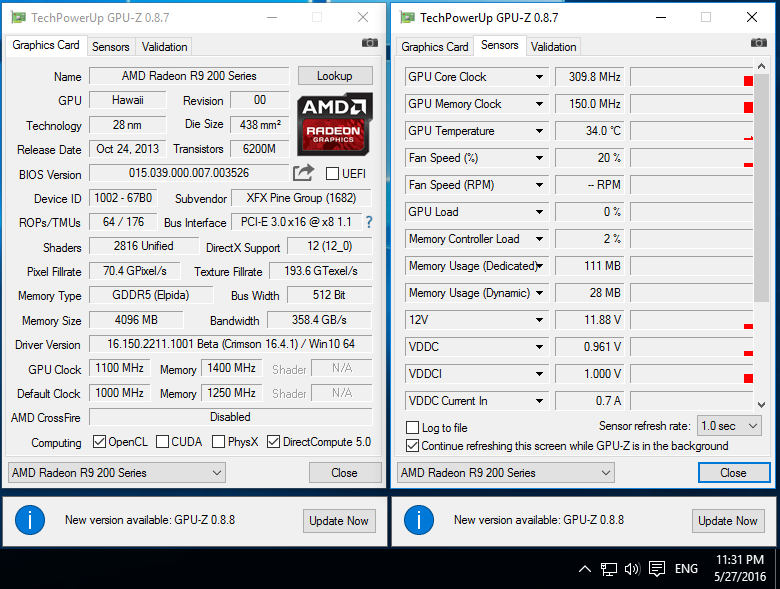
Task: Click the screenshot camera icon in left GPU-Z window
Action: coord(370,43)
